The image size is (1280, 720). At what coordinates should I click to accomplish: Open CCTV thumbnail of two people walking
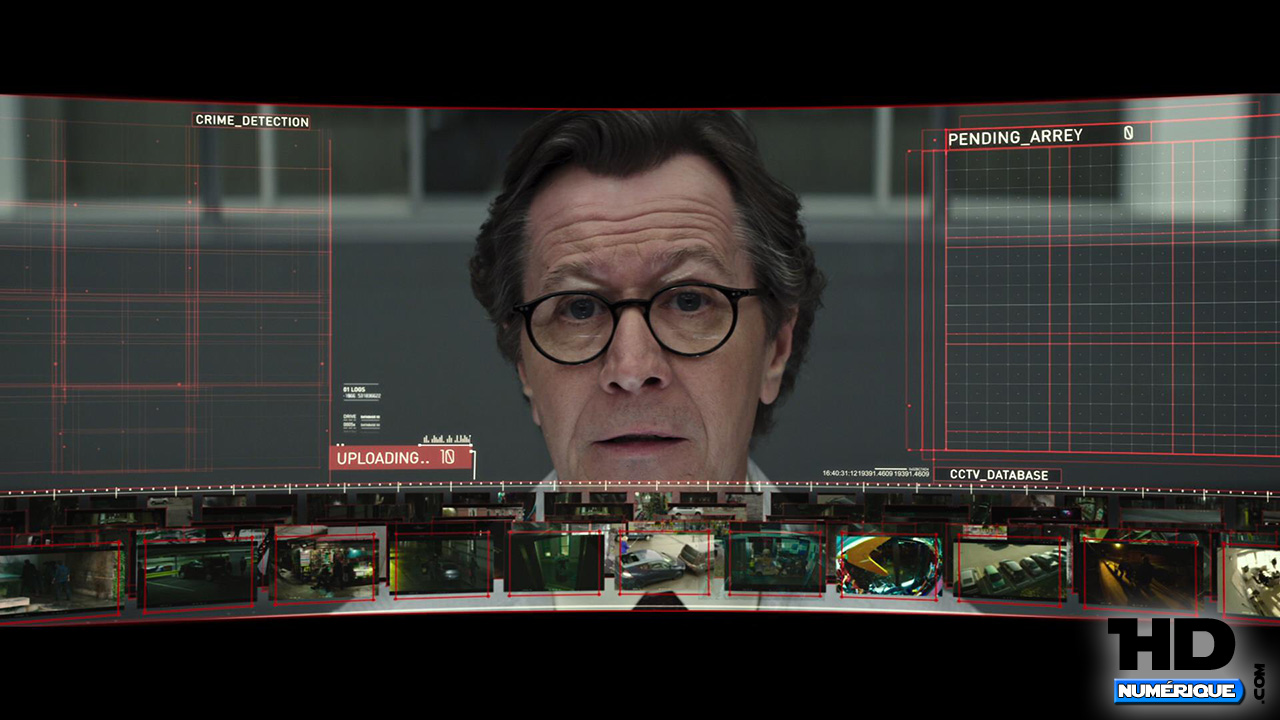(60, 580)
